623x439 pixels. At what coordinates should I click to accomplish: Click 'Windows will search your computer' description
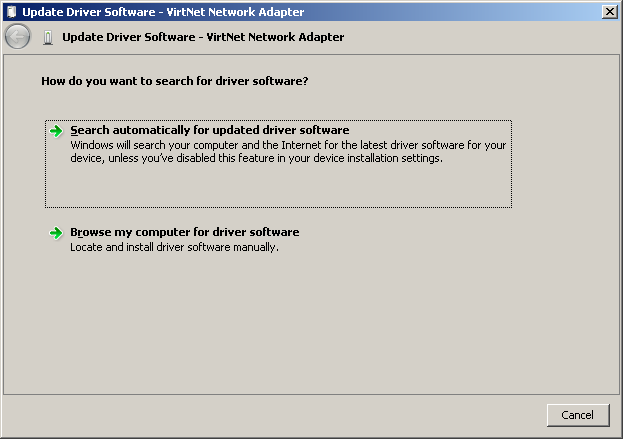[288, 151]
